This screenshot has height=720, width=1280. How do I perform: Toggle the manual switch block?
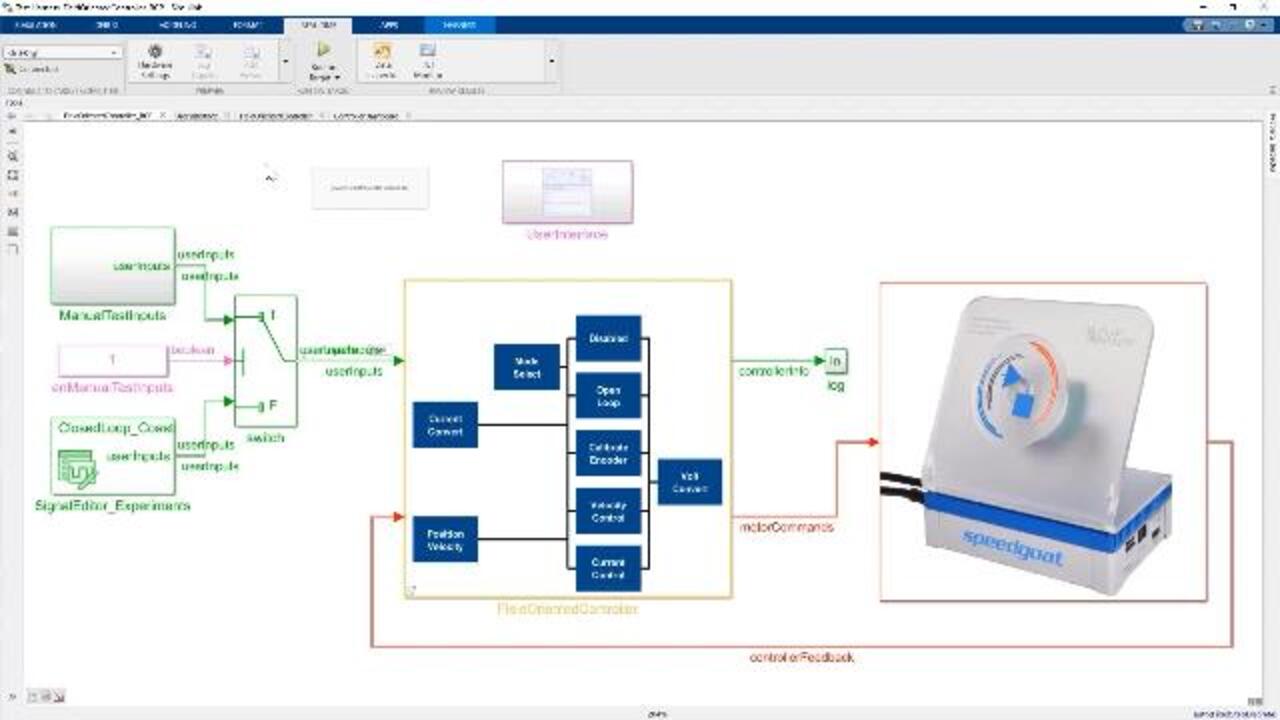[265, 361]
